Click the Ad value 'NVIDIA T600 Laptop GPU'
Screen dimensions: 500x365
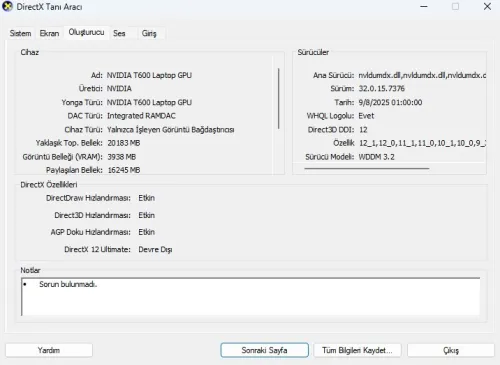click(x=149, y=75)
